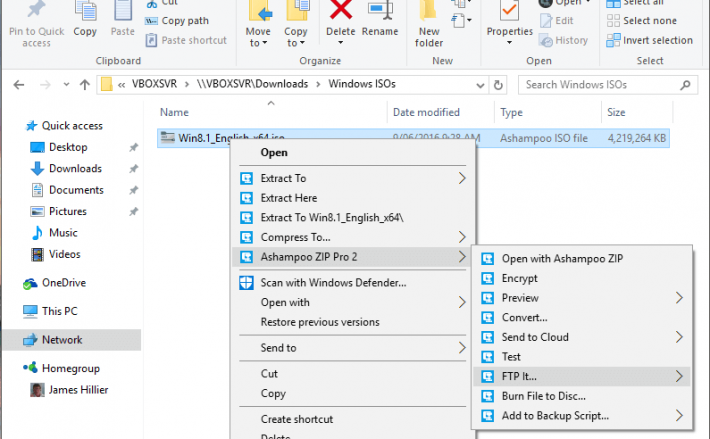Sort by the Date modified column
Screen dimensions: 710x439
(426, 112)
